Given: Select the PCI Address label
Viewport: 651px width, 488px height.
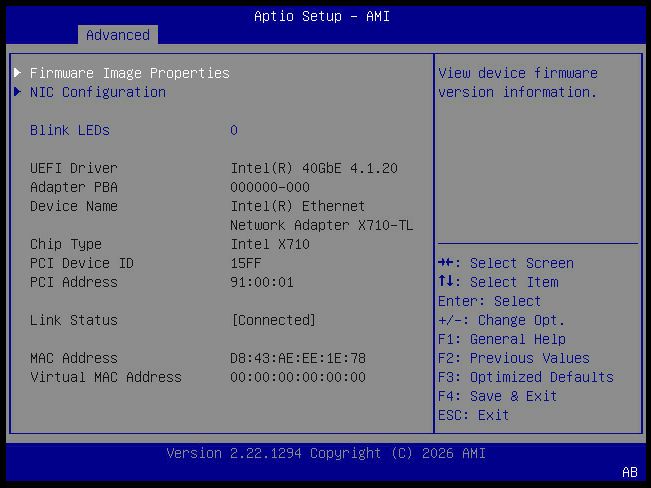Looking at the screenshot, I should 73,282.
